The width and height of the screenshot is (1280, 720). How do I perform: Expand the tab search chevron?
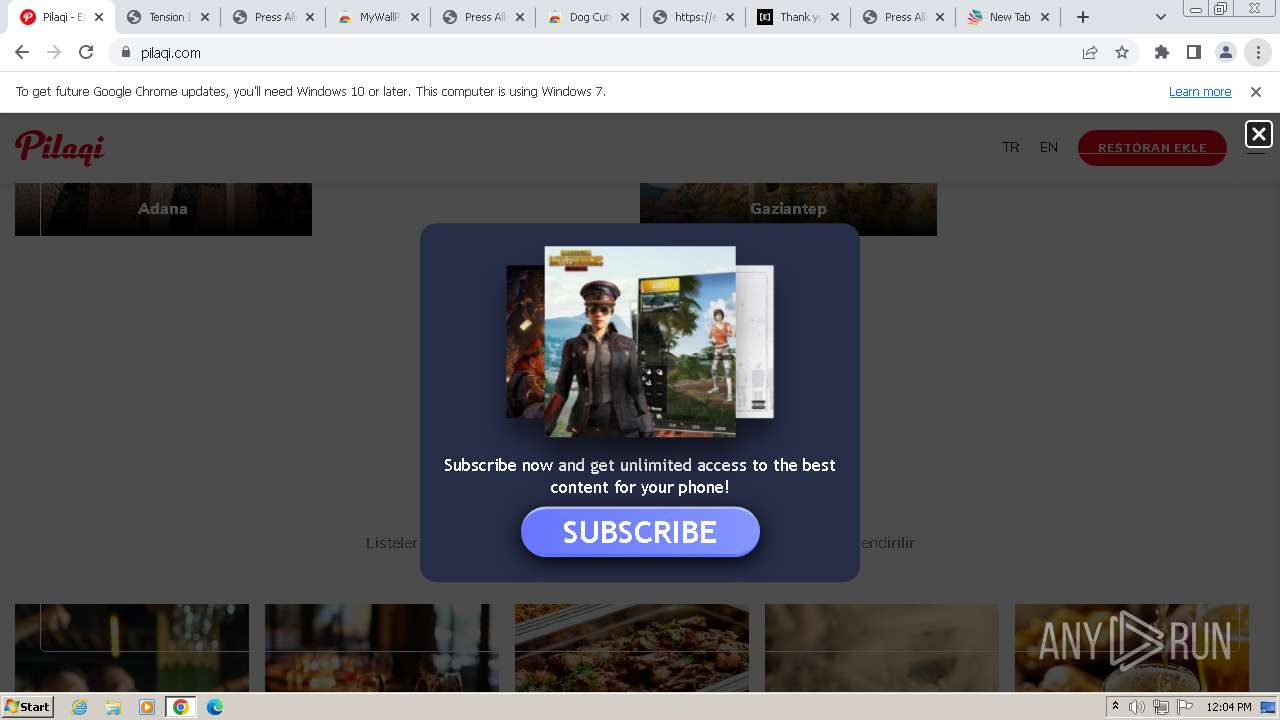tap(1161, 17)
